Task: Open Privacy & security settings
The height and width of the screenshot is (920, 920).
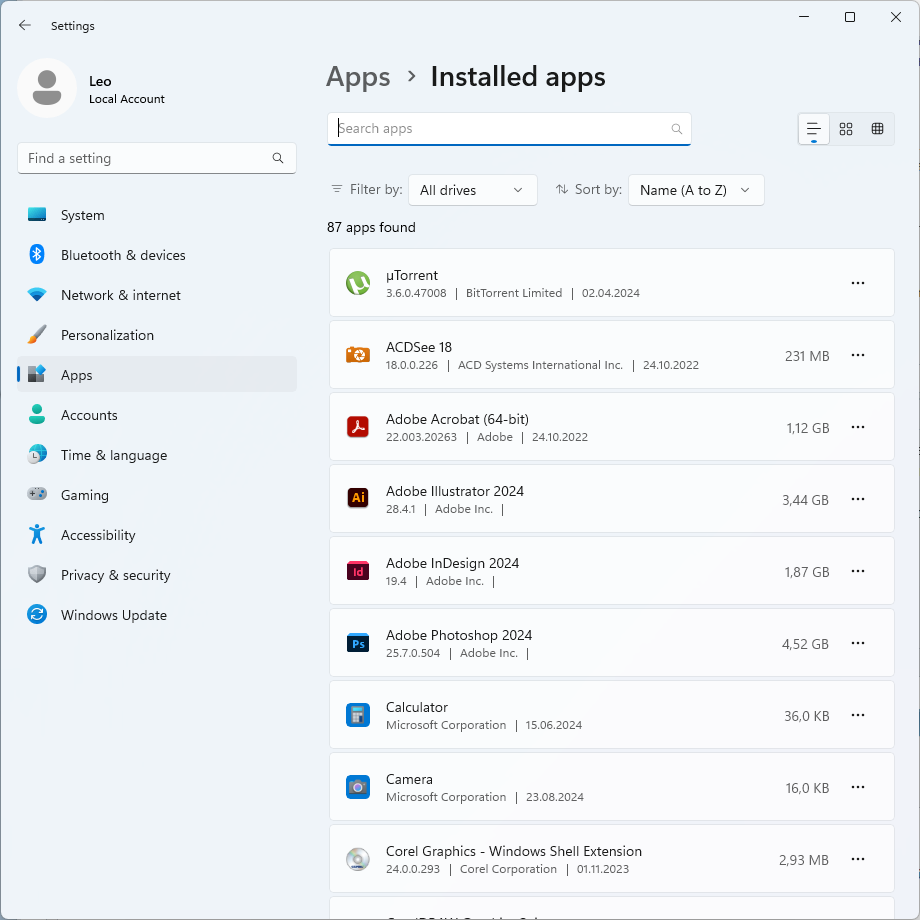Action: coord(157,574)
